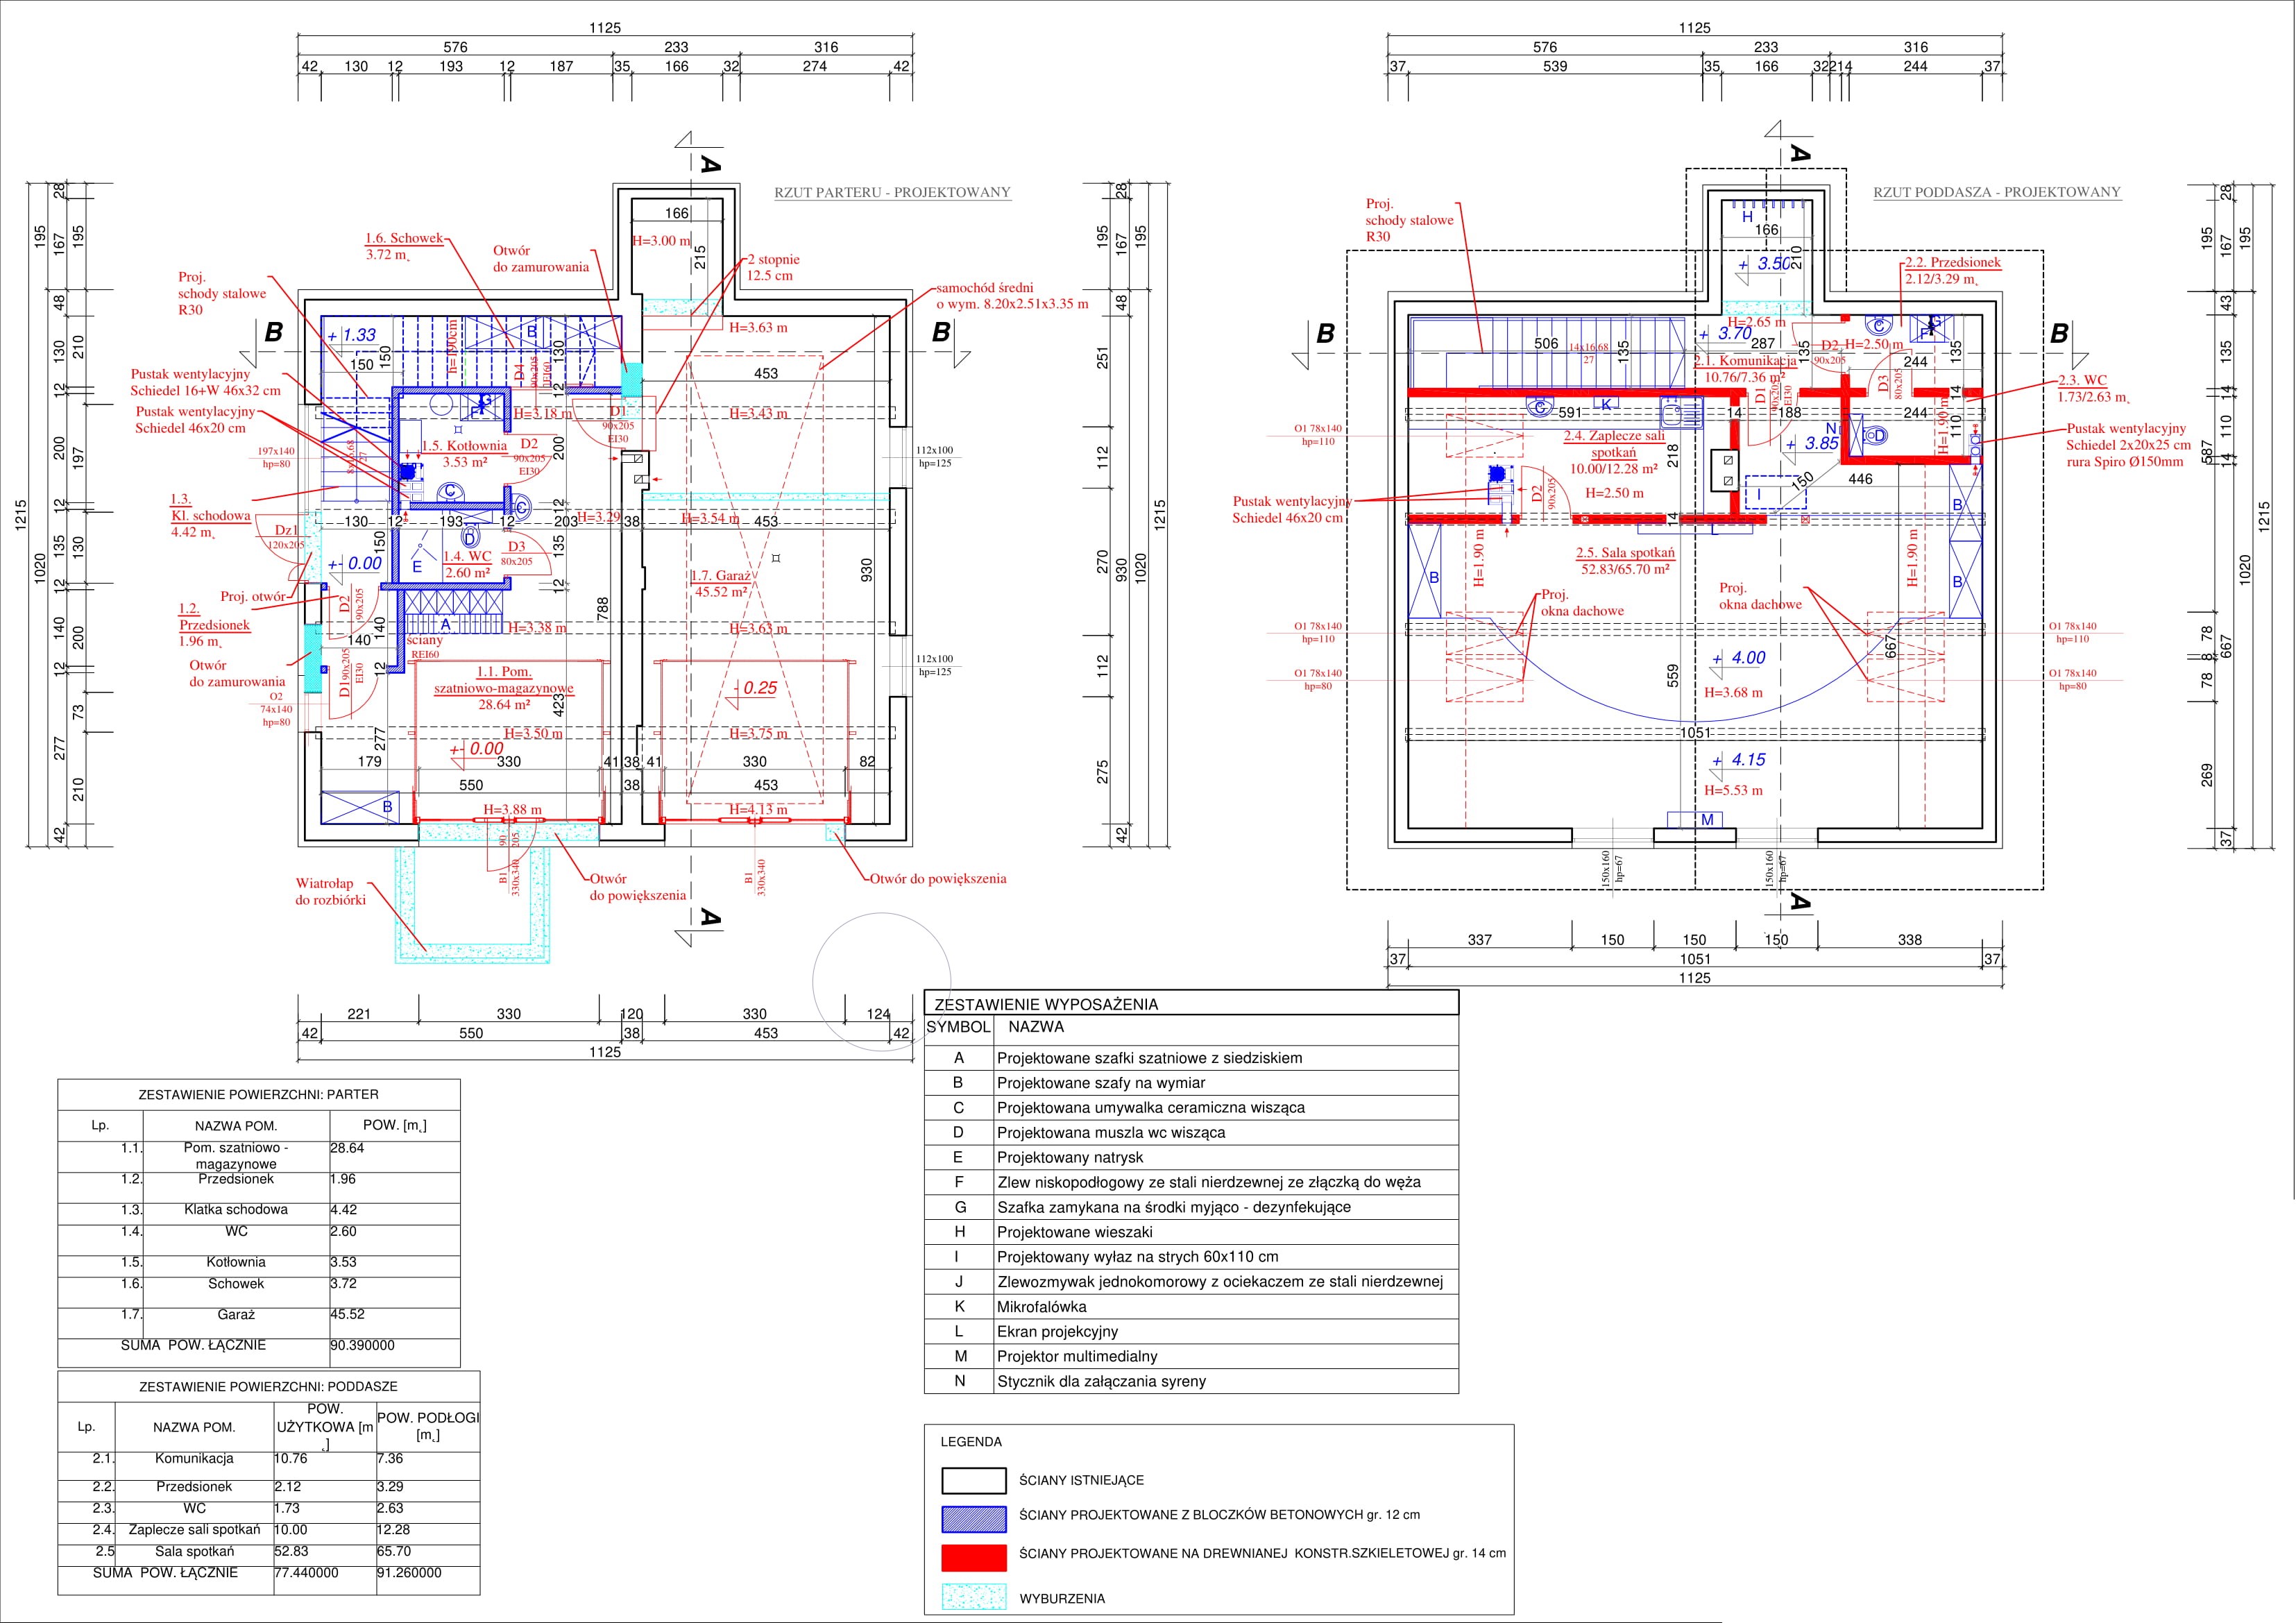Screen dimensions: 2296x1623
Task: Click the +4.00 elevation marker in Sala spotkań
Action: 1748,658
